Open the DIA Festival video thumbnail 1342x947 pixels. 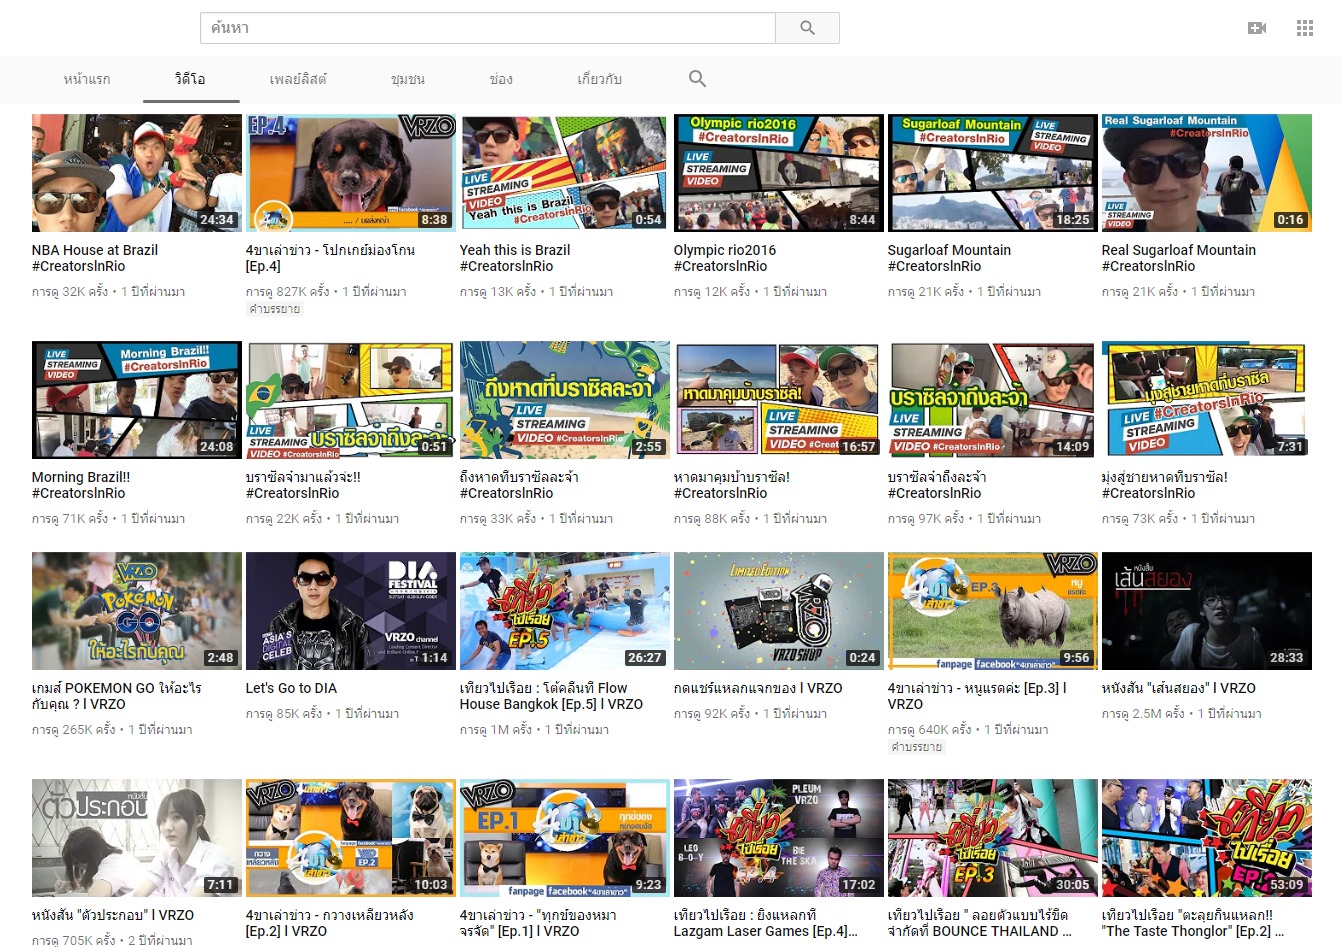(x=351, y=611)
